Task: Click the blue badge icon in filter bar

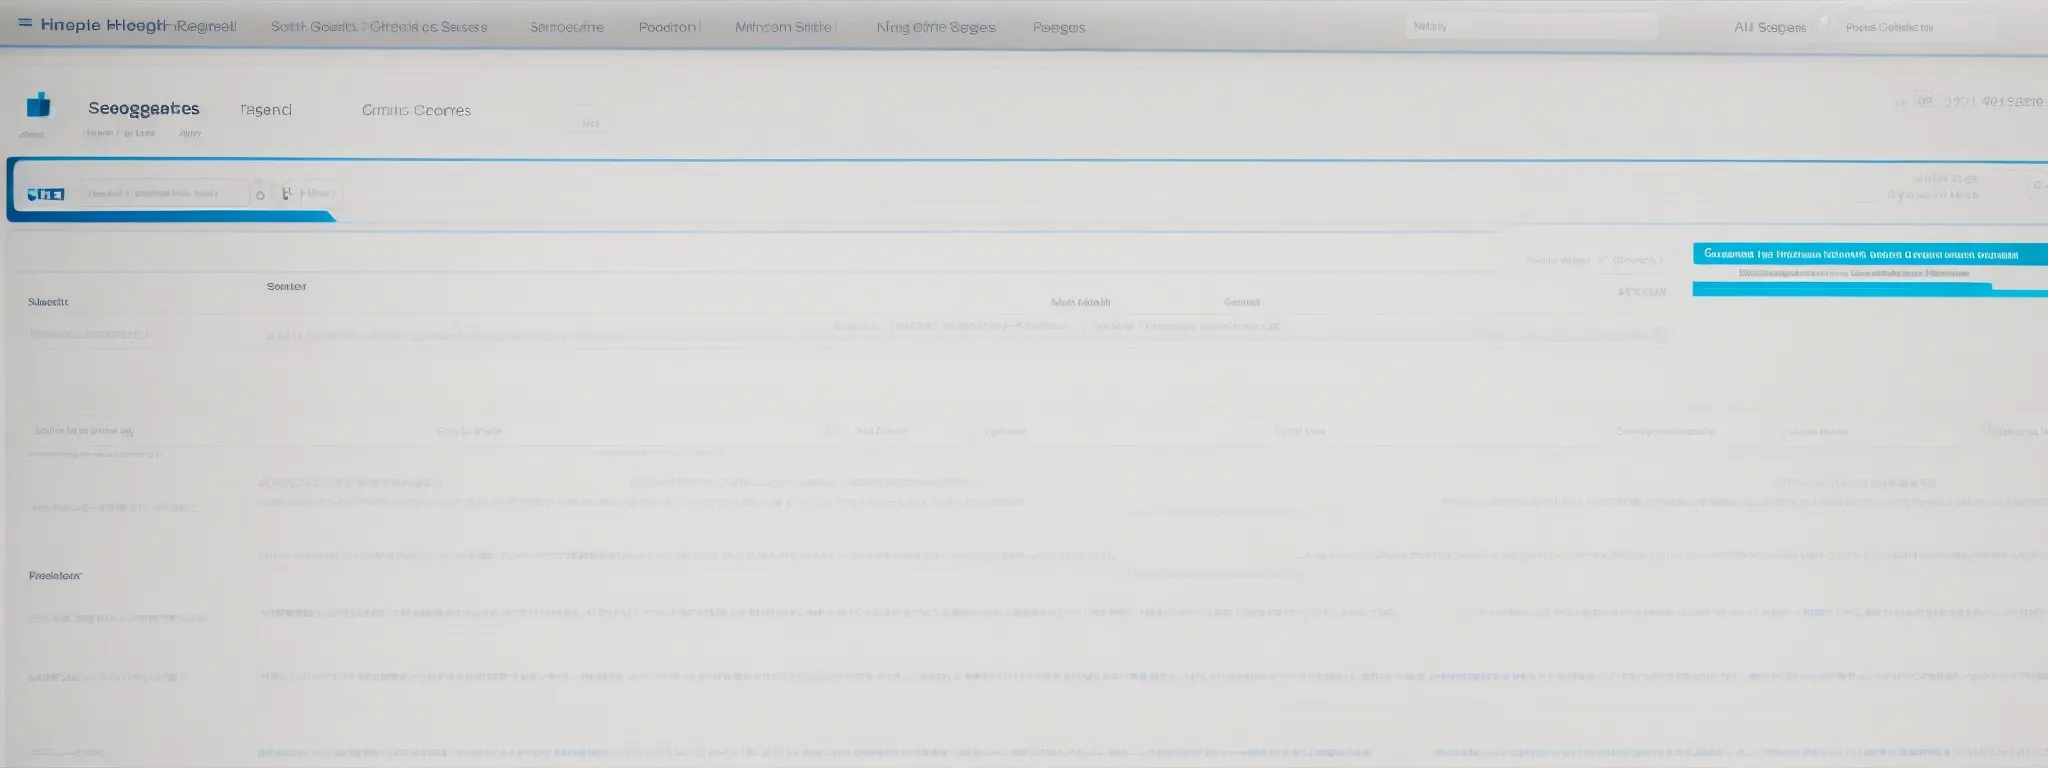Action: click(46, 194)
